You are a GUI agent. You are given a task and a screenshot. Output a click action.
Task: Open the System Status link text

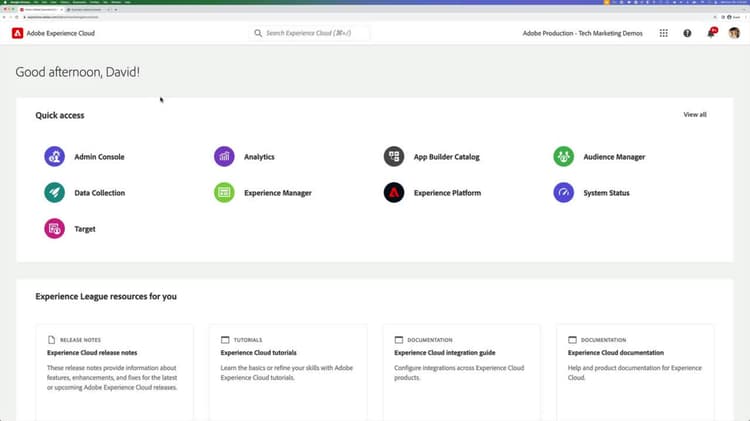click(607, 192)
